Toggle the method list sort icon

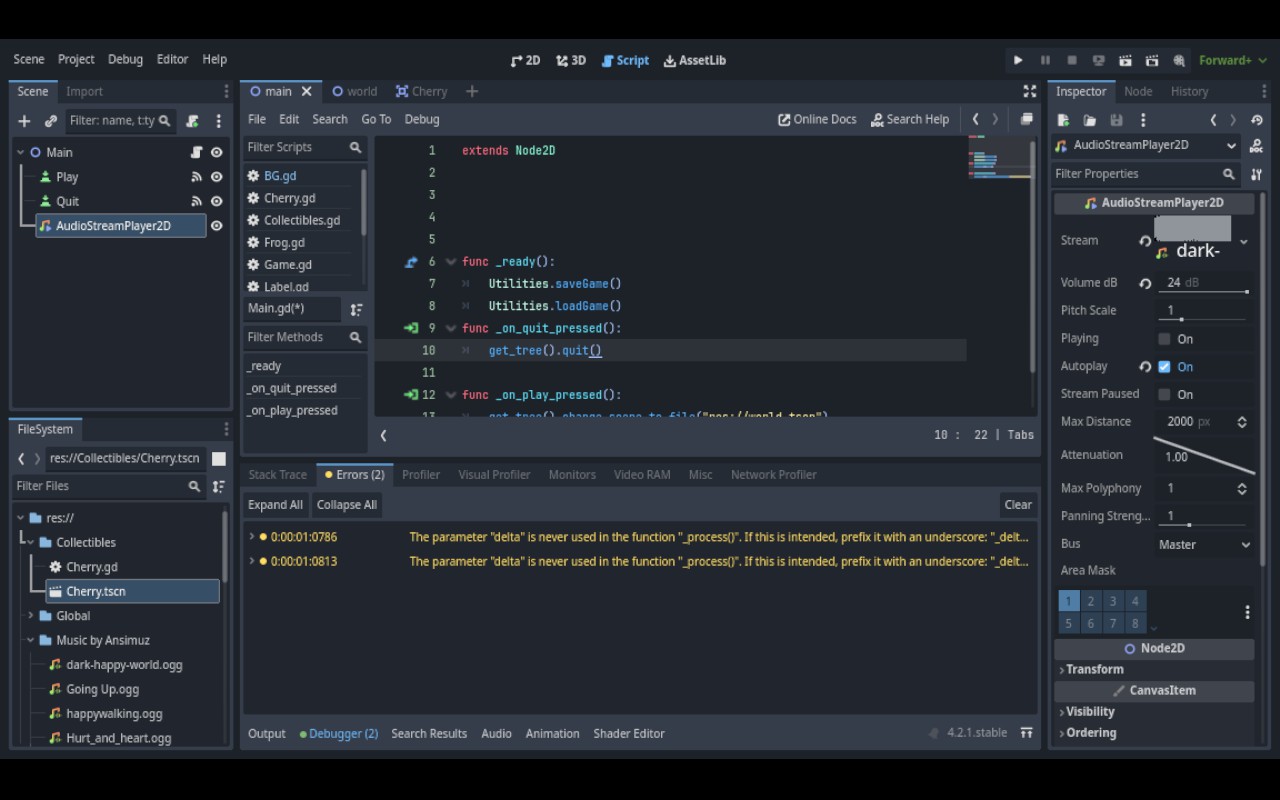(356, 309)
